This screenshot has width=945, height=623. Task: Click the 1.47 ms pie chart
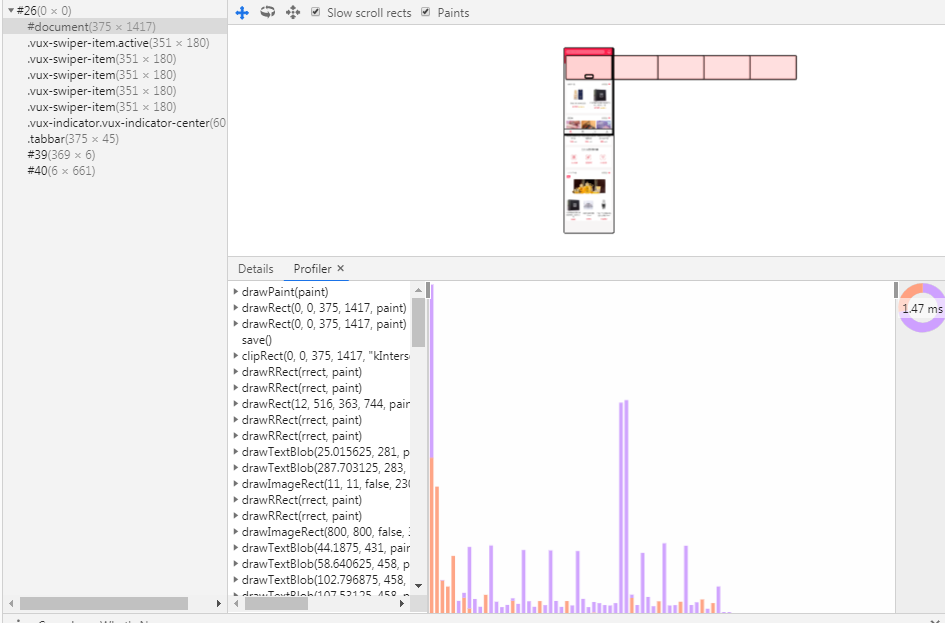click(x=922, y=308)
